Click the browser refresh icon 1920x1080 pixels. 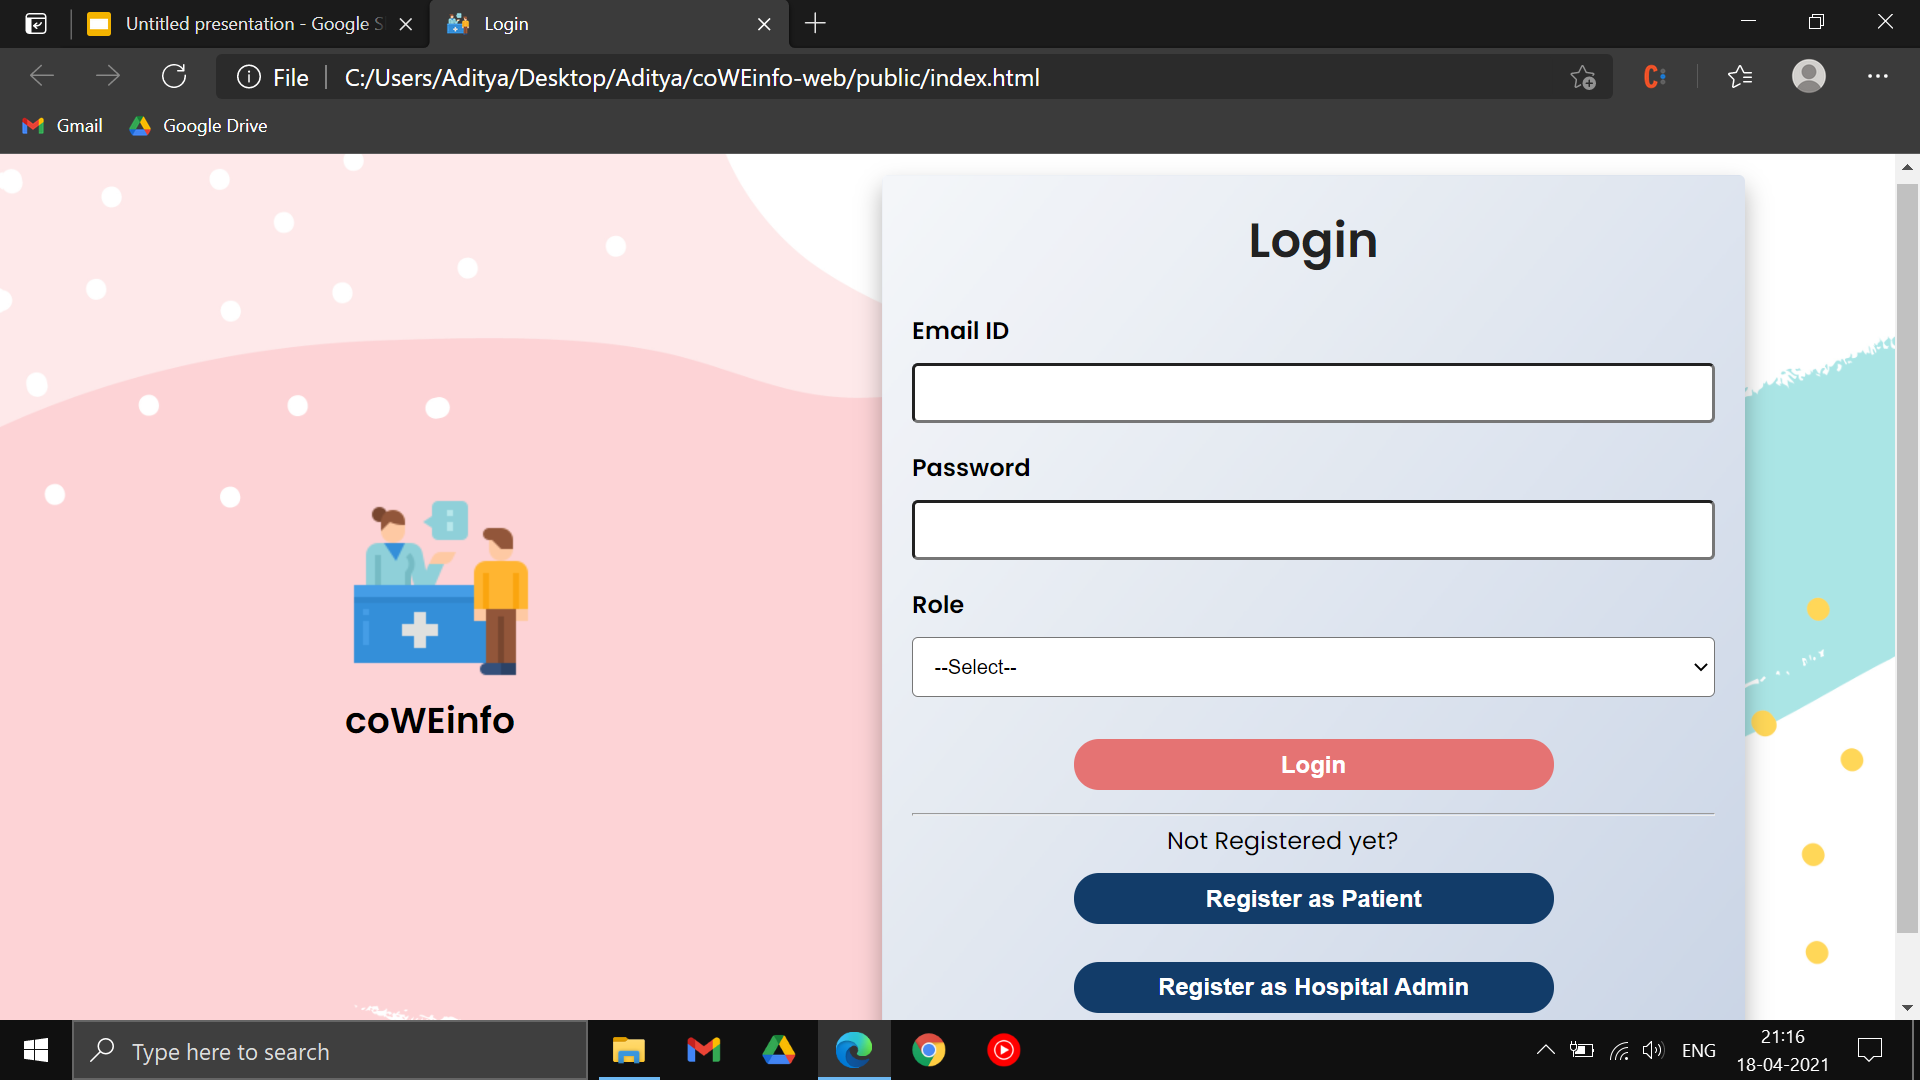click(x=174, y=77)
